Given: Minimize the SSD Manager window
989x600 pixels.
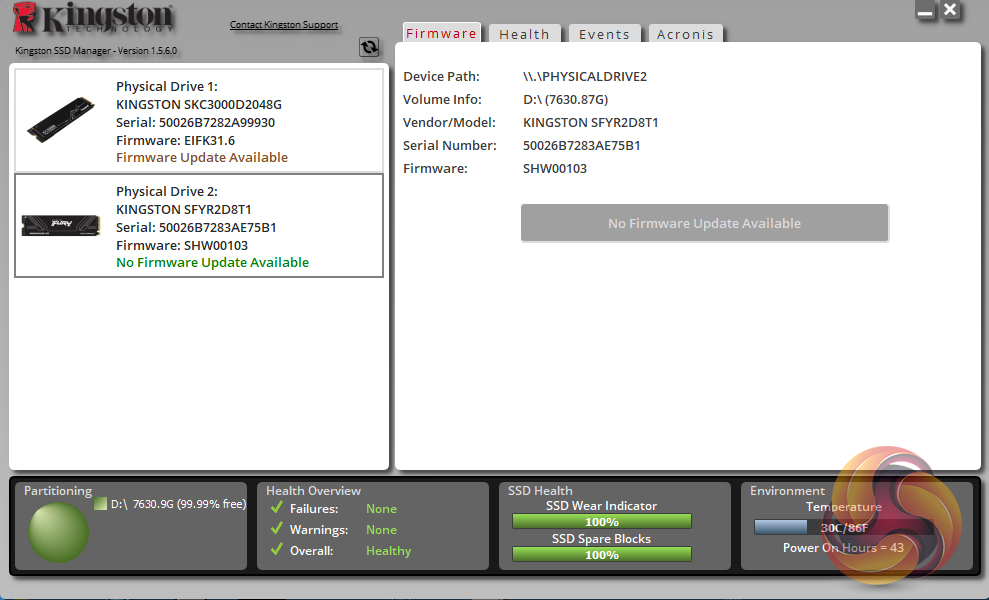Looking at the screenshot, I should coord(925,11).
